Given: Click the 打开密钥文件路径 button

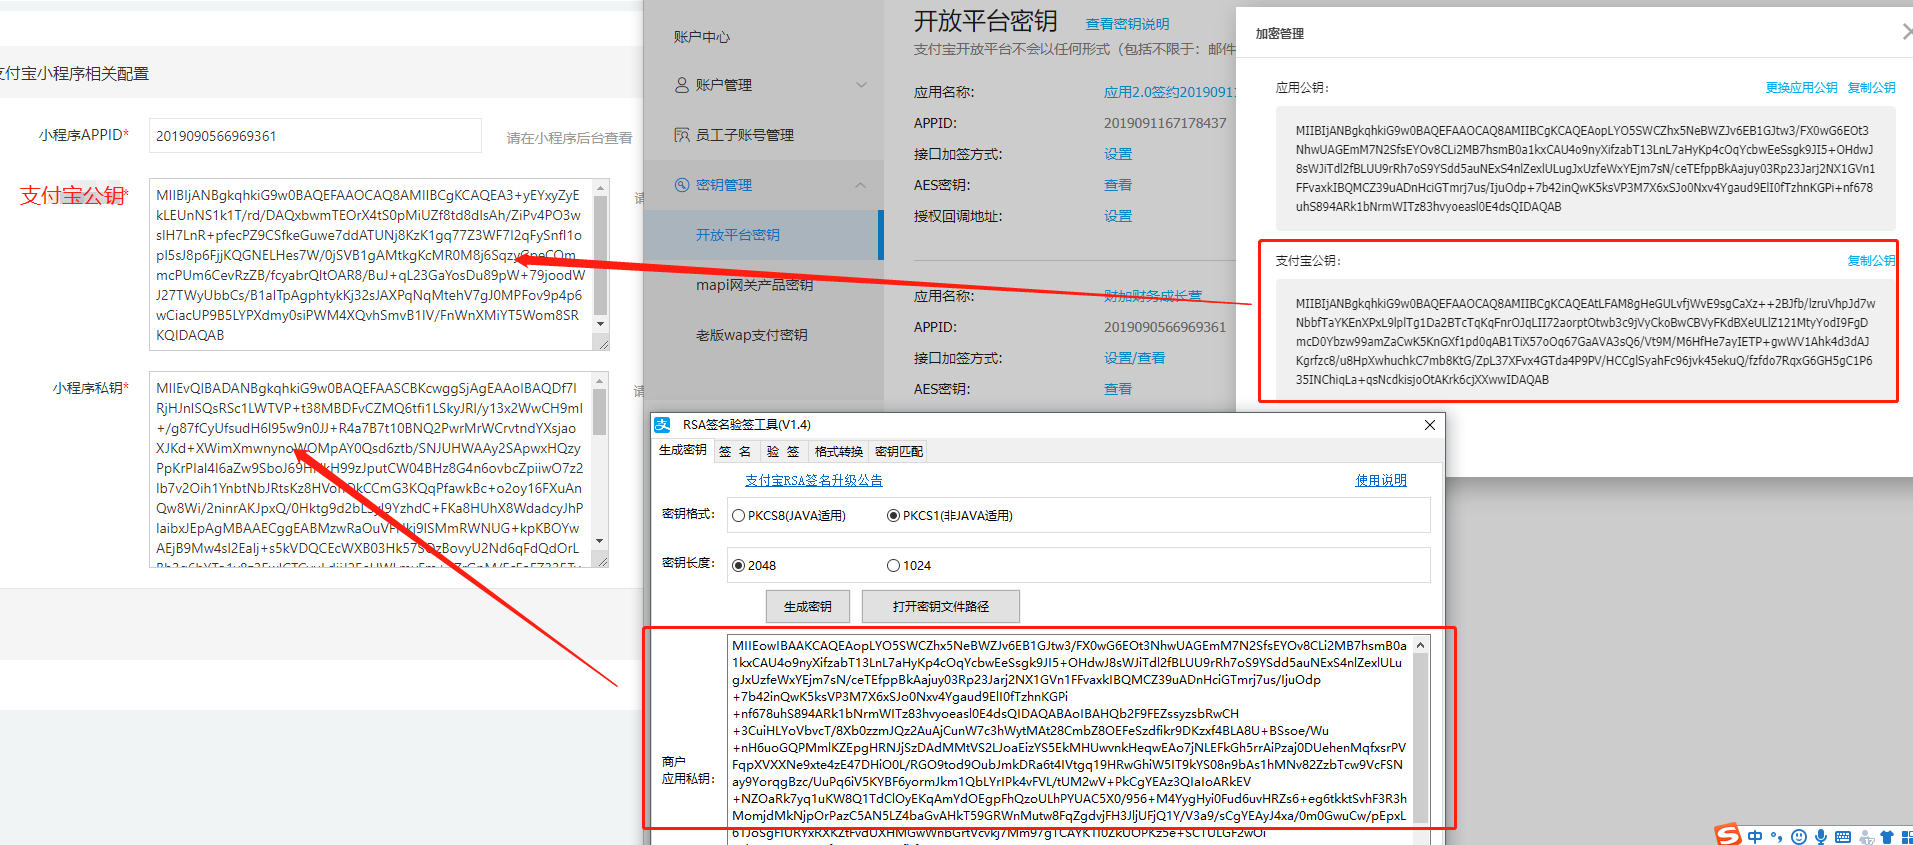Looking at the screenshot, I should click(x=941, y=607).
